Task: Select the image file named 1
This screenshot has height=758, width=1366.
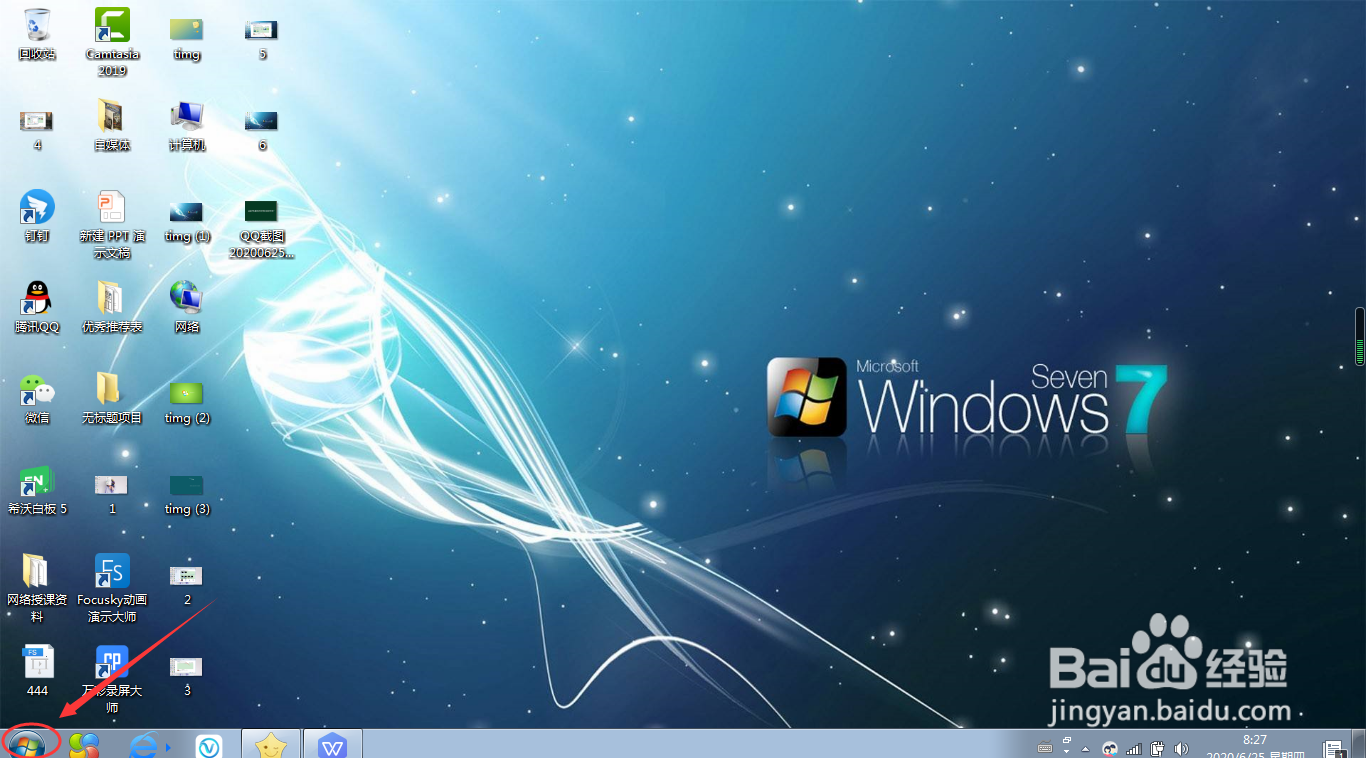Action: tap(112, 493)
